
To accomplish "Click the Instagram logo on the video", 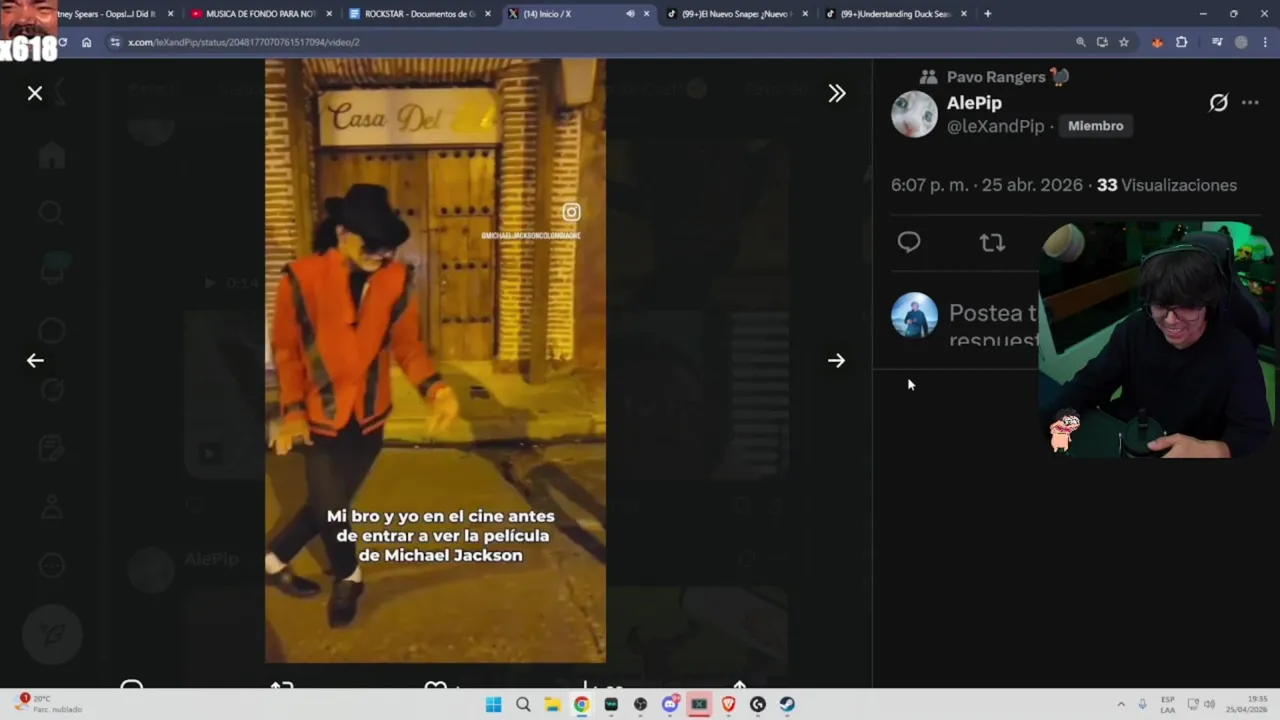I will click(571, 212).
